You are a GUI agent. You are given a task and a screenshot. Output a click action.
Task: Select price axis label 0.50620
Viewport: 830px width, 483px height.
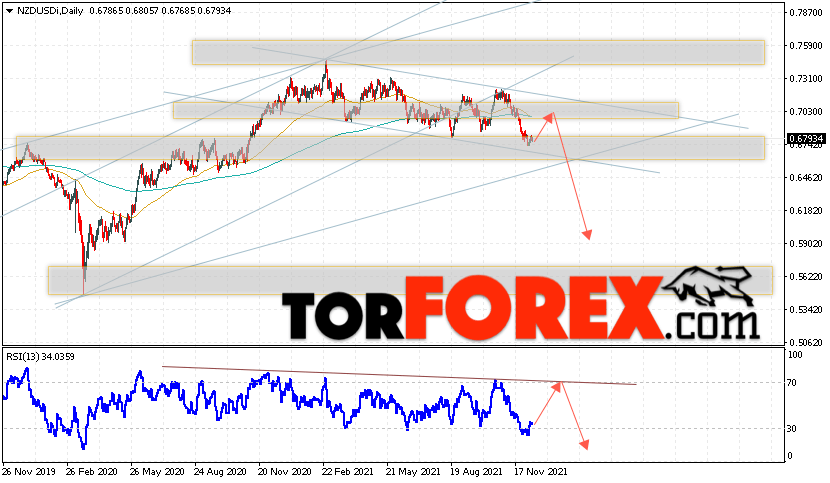[806, 343]
